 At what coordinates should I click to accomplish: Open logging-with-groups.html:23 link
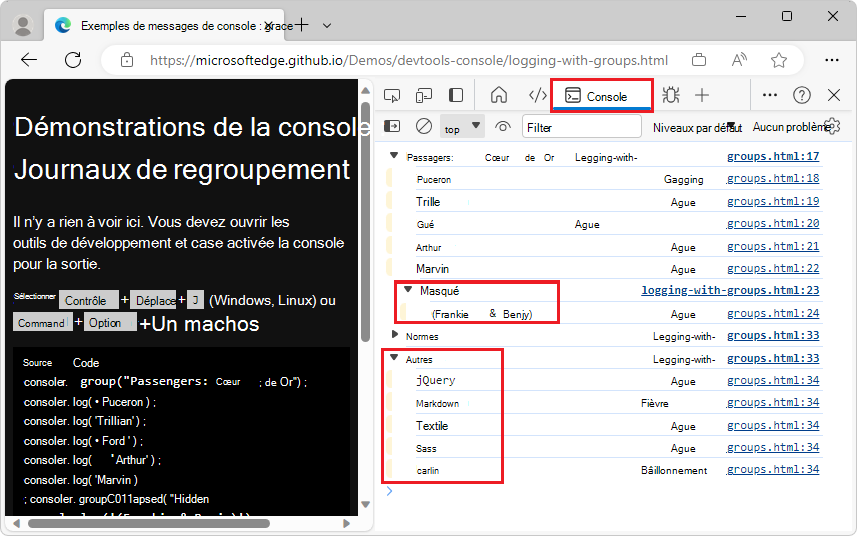point(730,290)
